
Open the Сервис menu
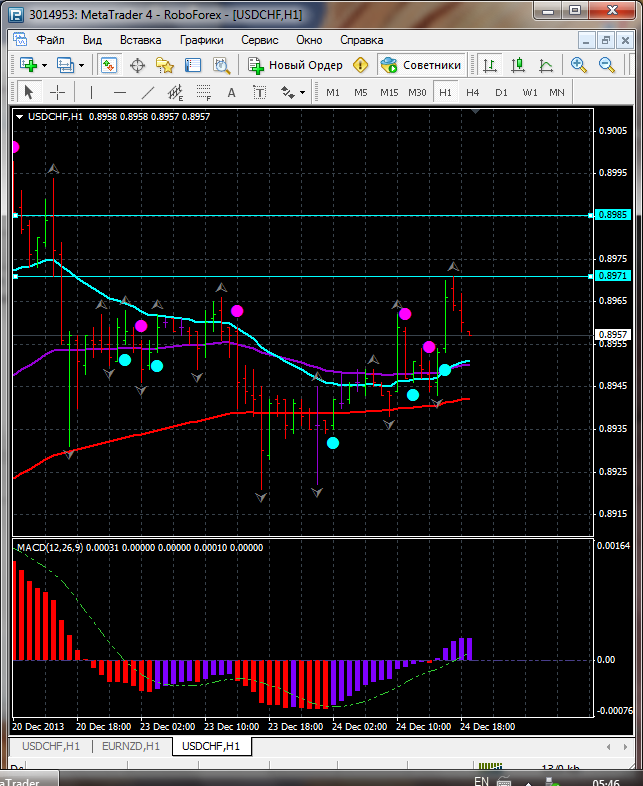260,40
